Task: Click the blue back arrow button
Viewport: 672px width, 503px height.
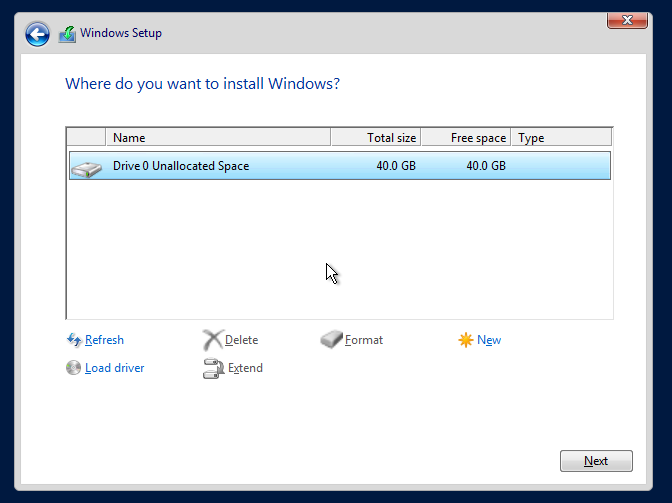Action: click(37, 34)
